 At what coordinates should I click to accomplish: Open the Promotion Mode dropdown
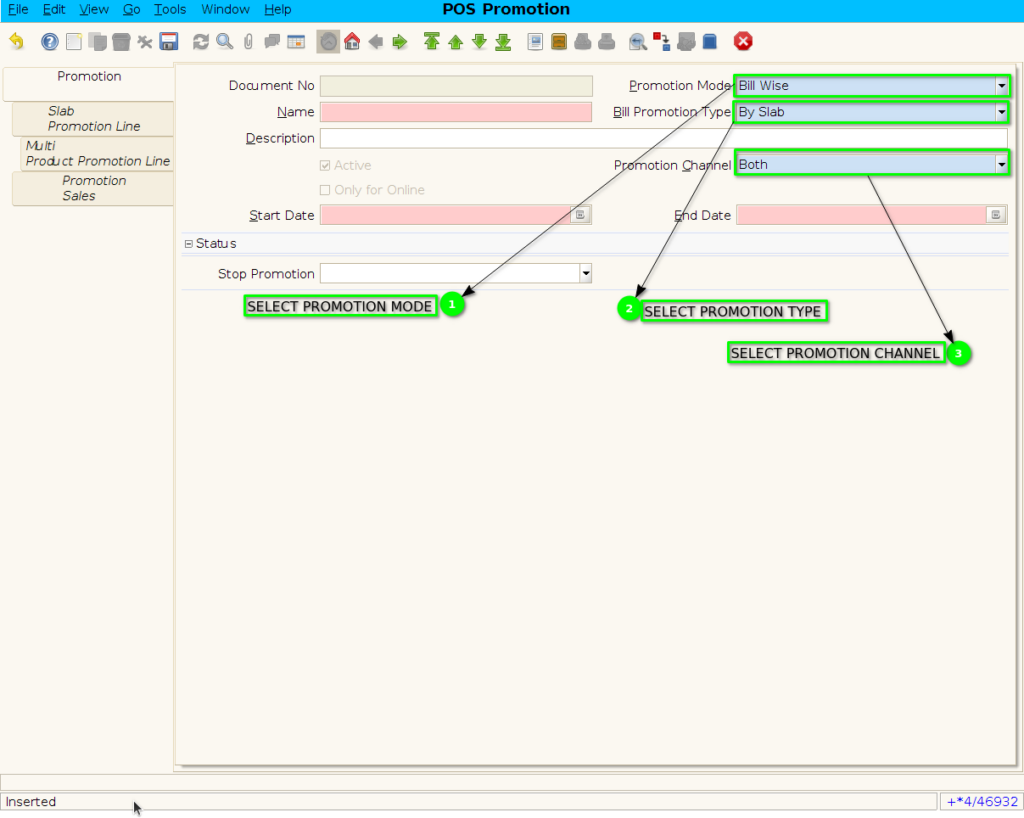click(x=1001, y=86)
